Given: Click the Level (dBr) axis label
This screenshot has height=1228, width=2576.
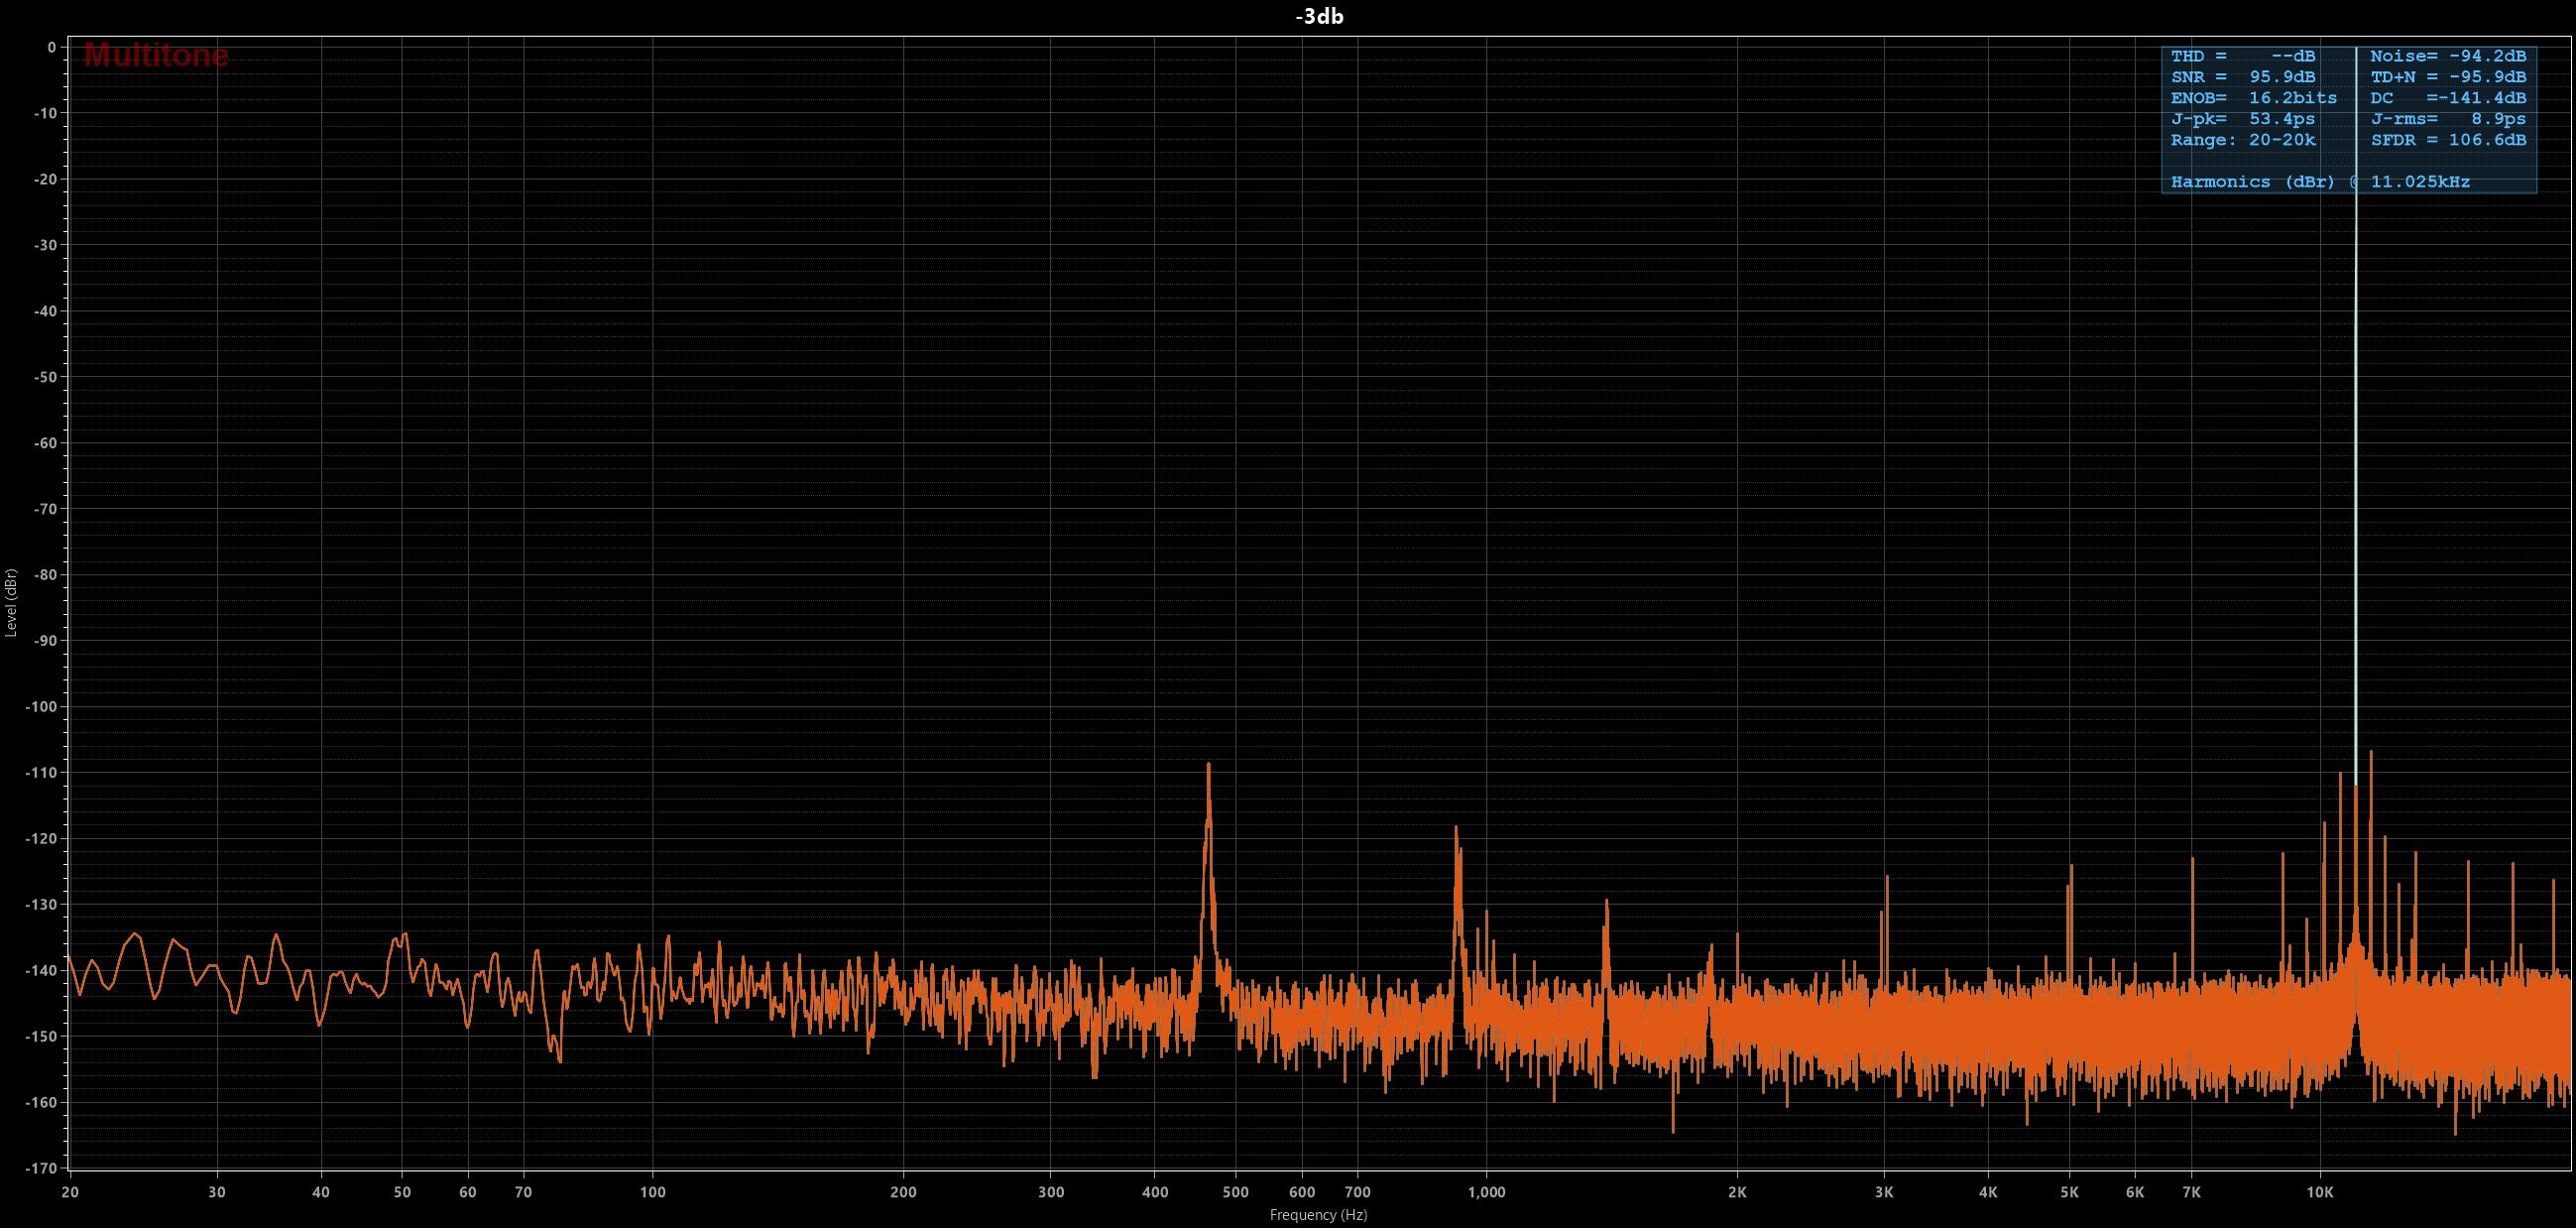Looking at the screenshot, I should pos(11,603).
